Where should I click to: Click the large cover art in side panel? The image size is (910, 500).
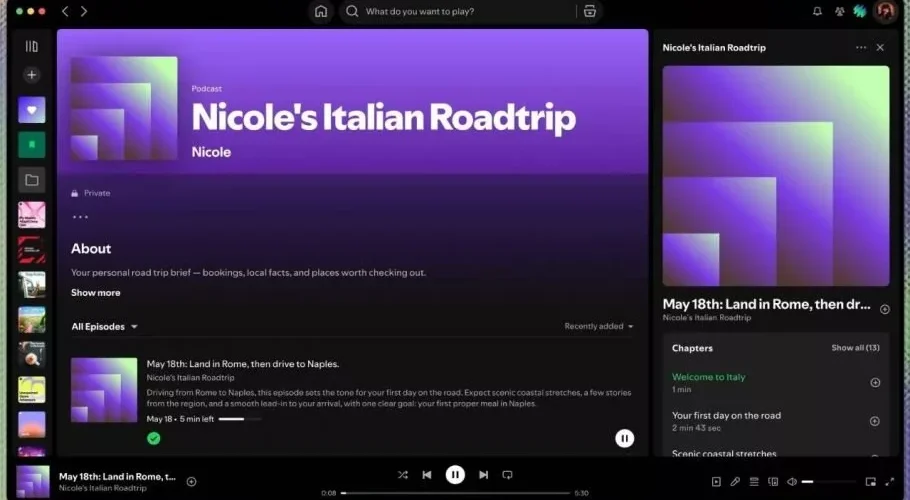[776, 176]
